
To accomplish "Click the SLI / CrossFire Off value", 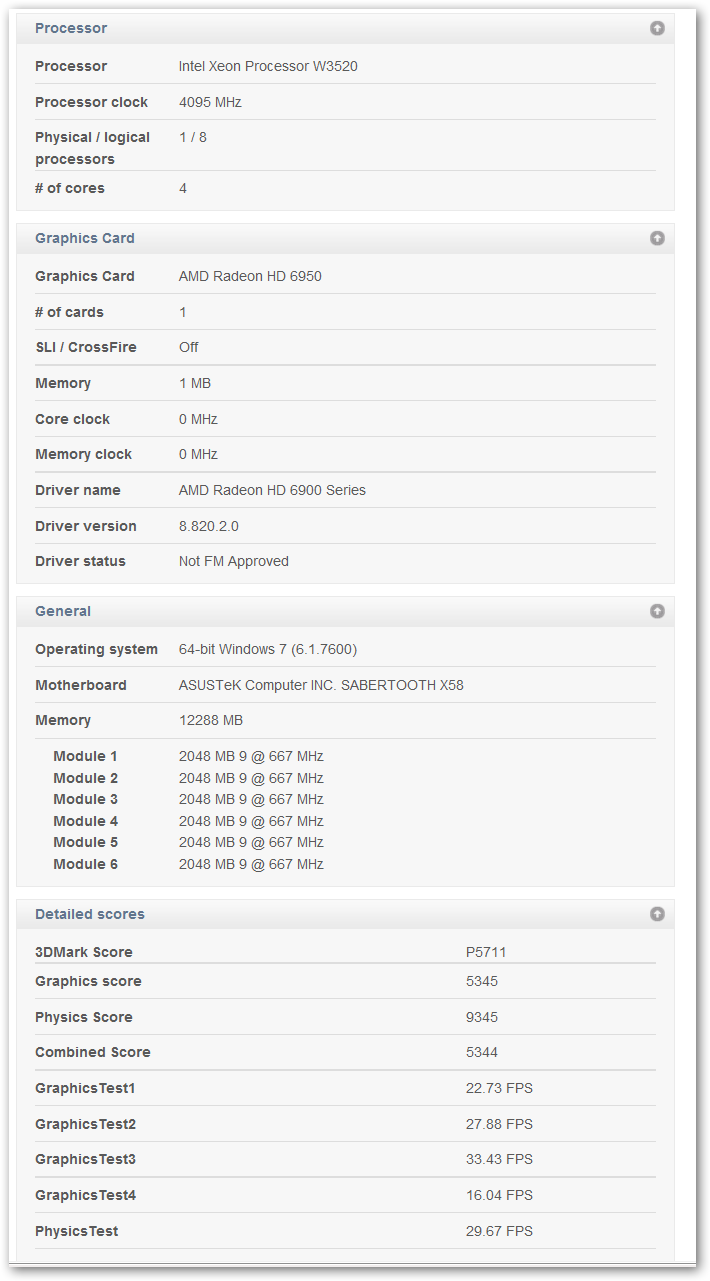I will pos(189,347).
